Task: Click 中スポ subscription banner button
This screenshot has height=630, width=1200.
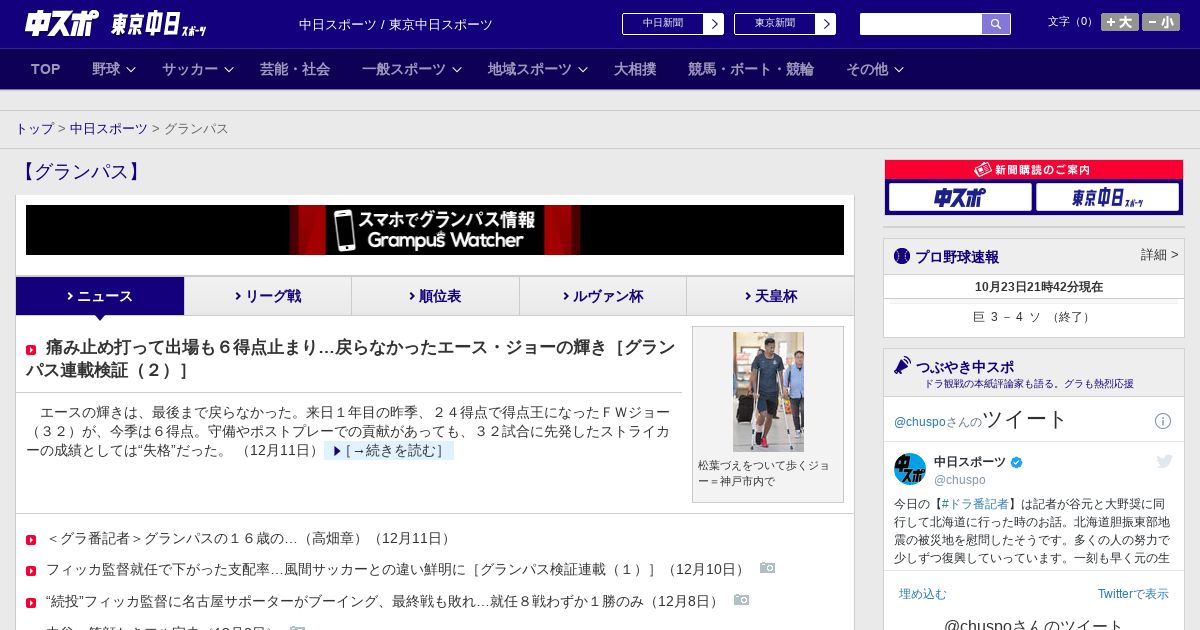Action: [960, 197]
